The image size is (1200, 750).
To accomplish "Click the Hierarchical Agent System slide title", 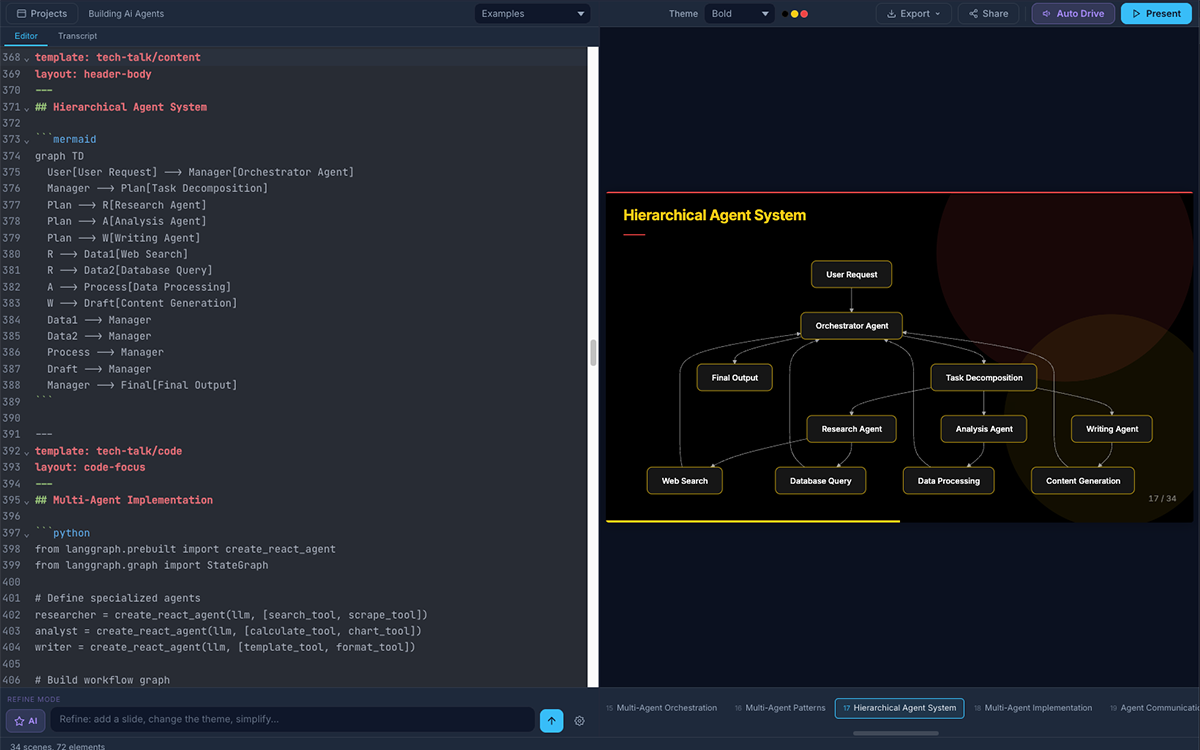I will click(x=714, y=215).
